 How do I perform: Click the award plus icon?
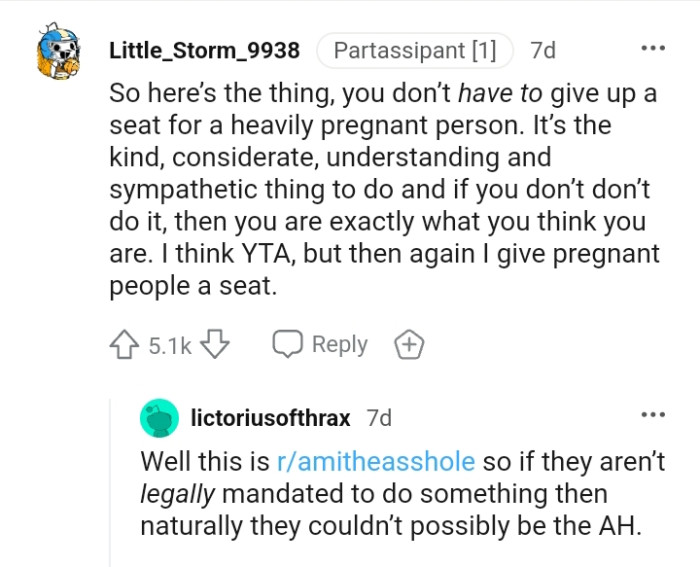tap(407, 345)
